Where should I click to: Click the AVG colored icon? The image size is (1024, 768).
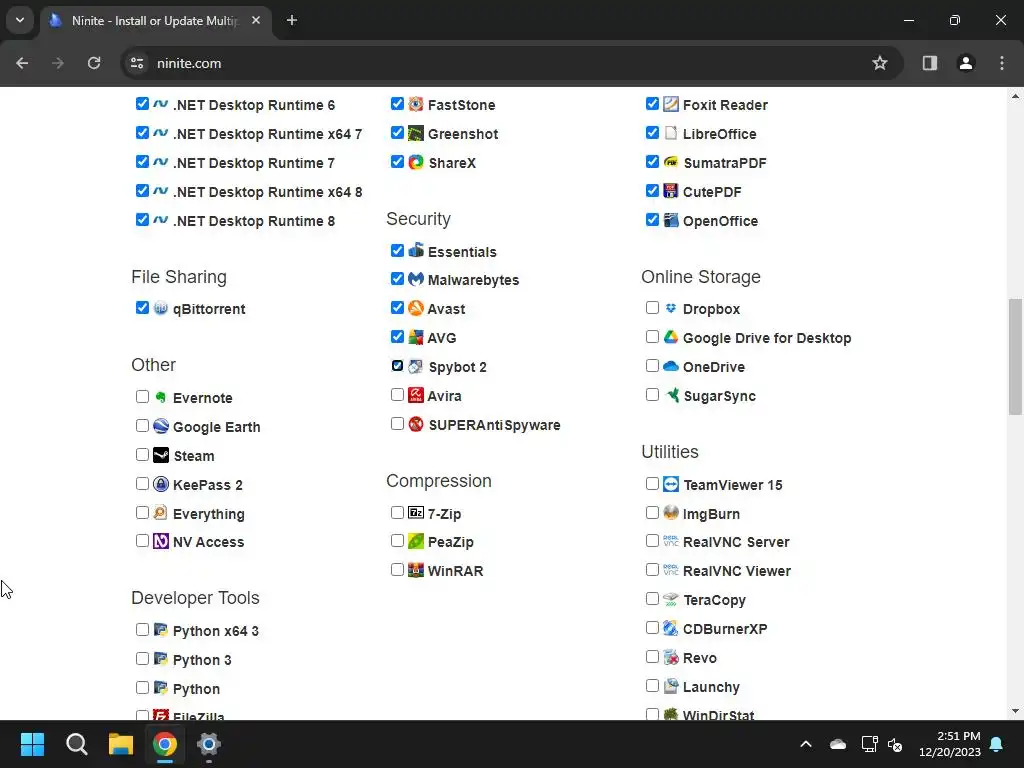click(416, 338)
